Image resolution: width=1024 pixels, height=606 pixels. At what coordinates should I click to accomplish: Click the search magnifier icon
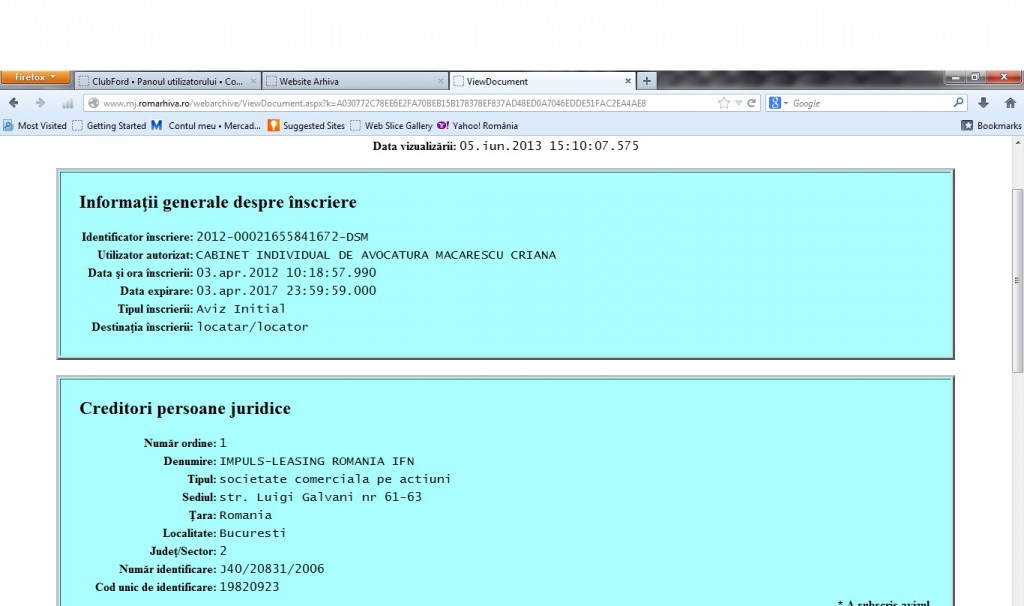click(x=958, y=102)
